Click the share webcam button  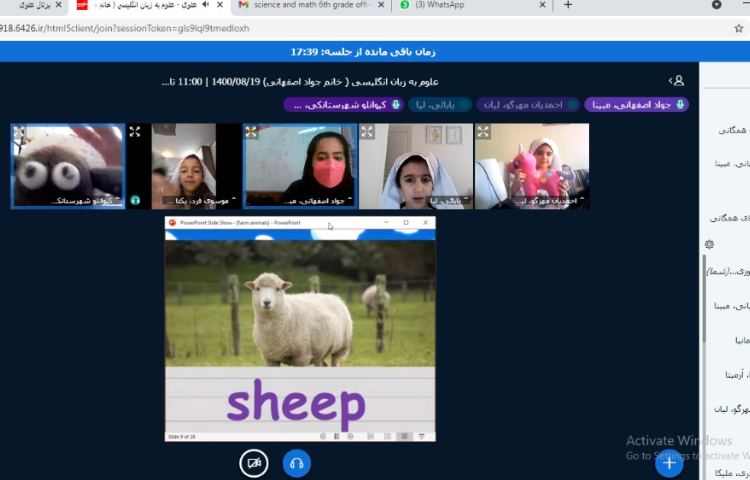[x=254, y=463]
